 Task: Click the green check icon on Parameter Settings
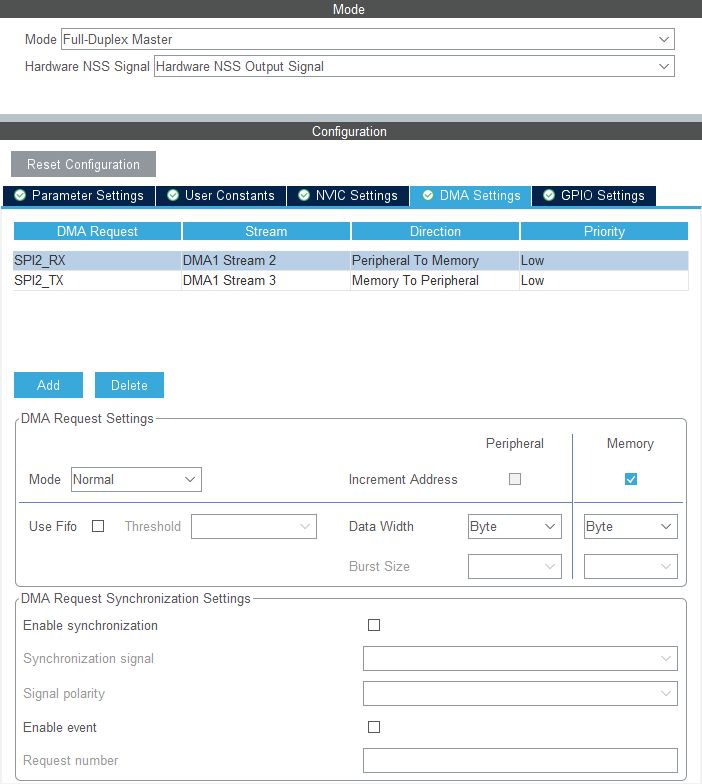pos(20,195)
